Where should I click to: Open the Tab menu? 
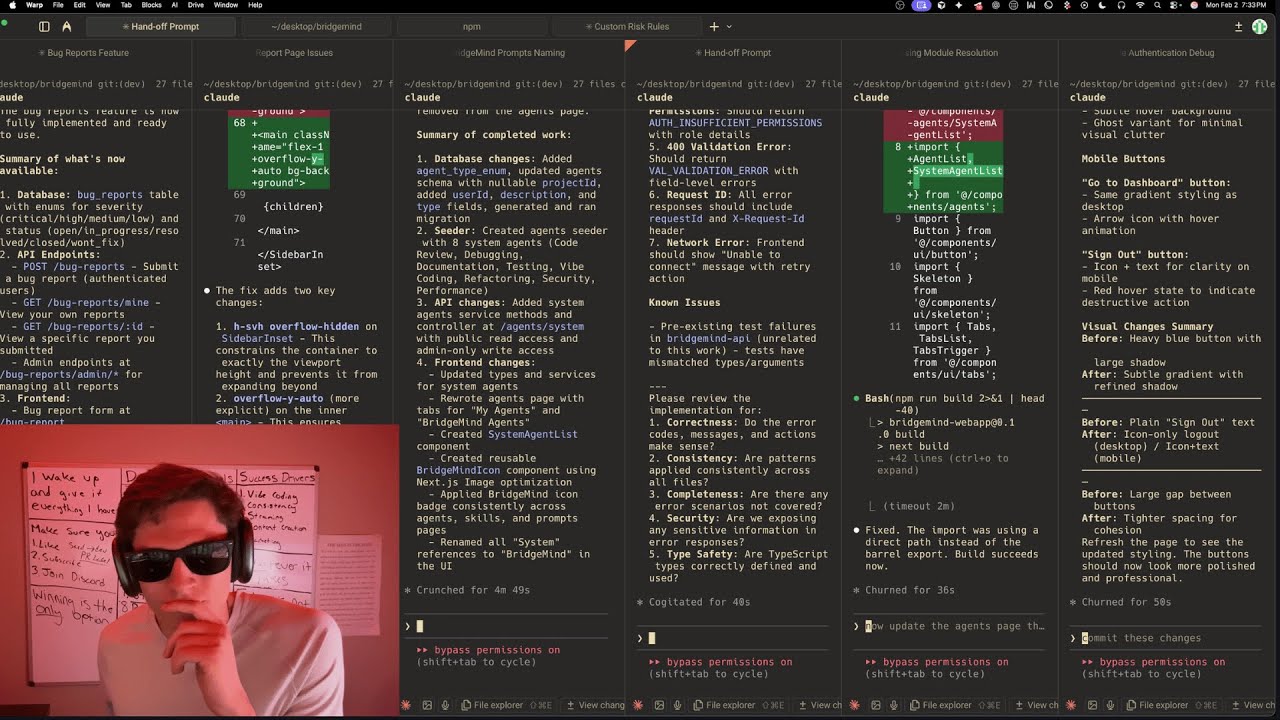126,5
